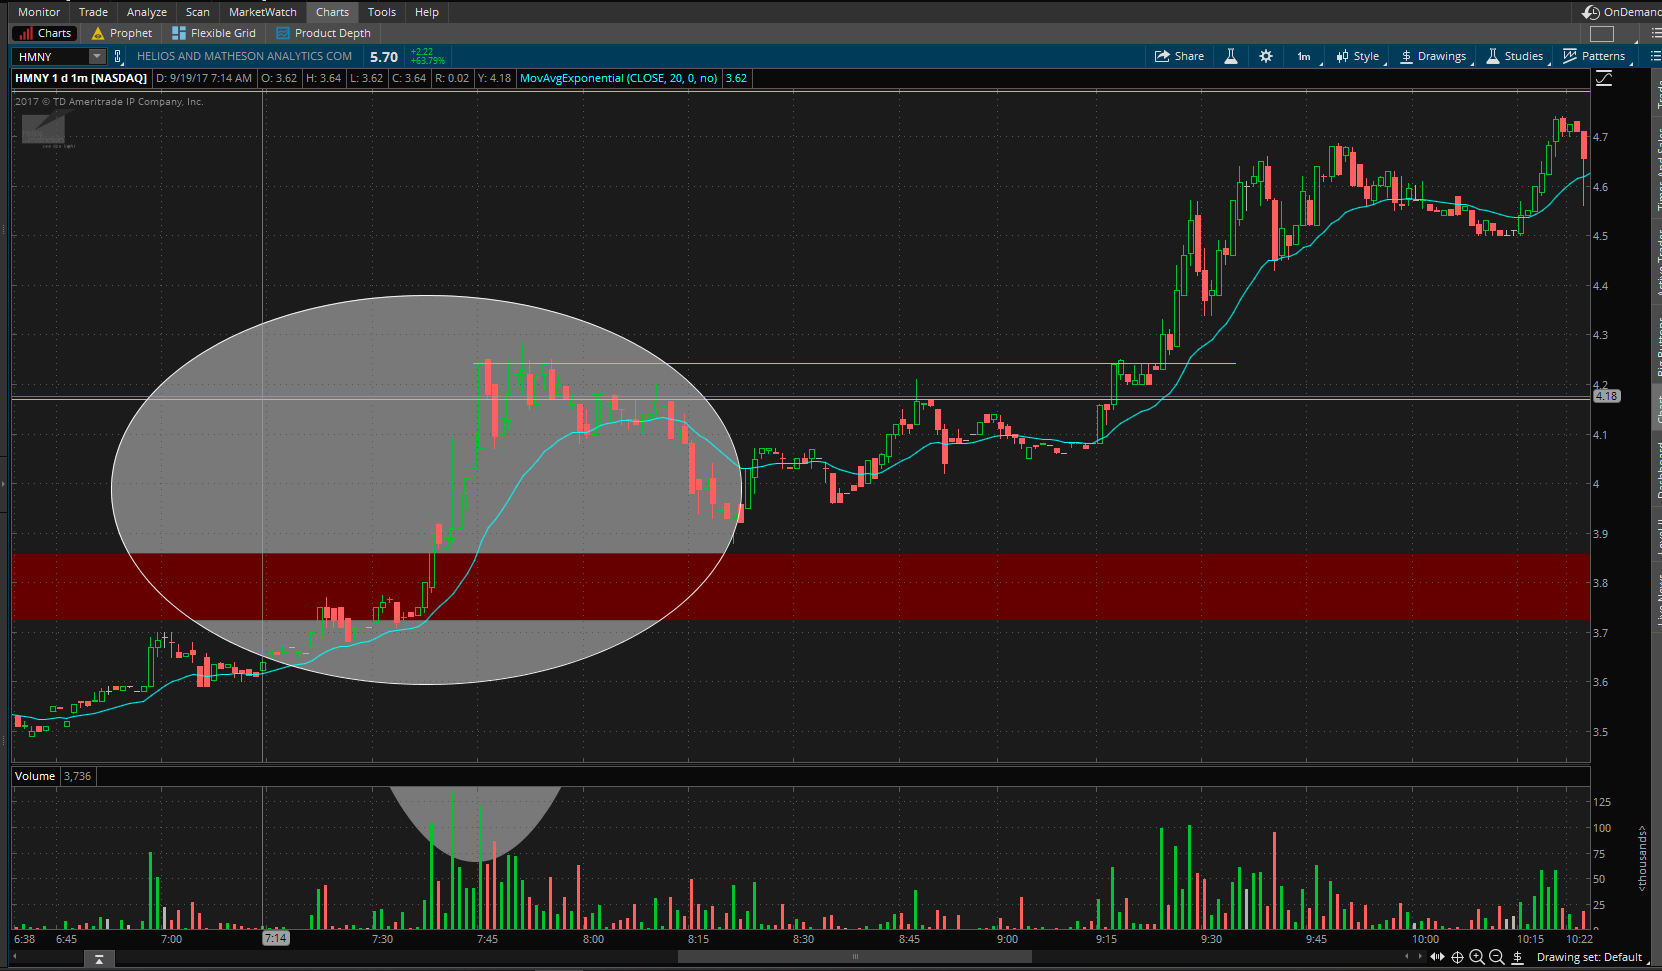Zoom out with the magnifier minus icon
The width and height of the screenshot is (1662, 971).
1497,957
